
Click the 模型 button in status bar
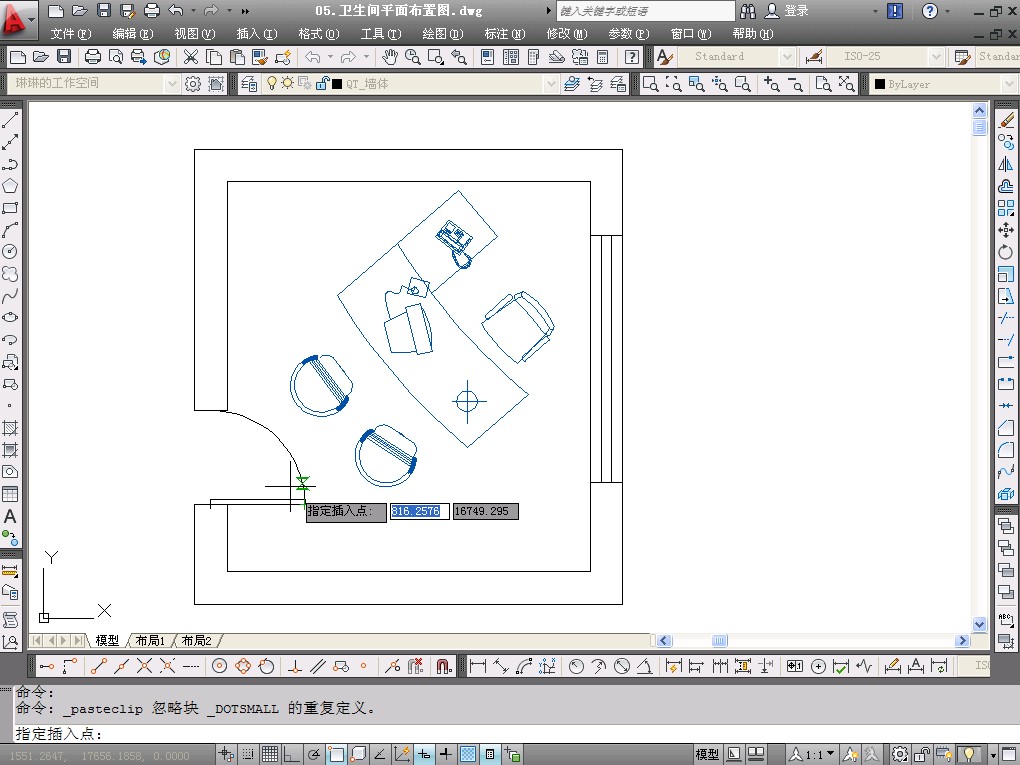(x=707, y=755)
